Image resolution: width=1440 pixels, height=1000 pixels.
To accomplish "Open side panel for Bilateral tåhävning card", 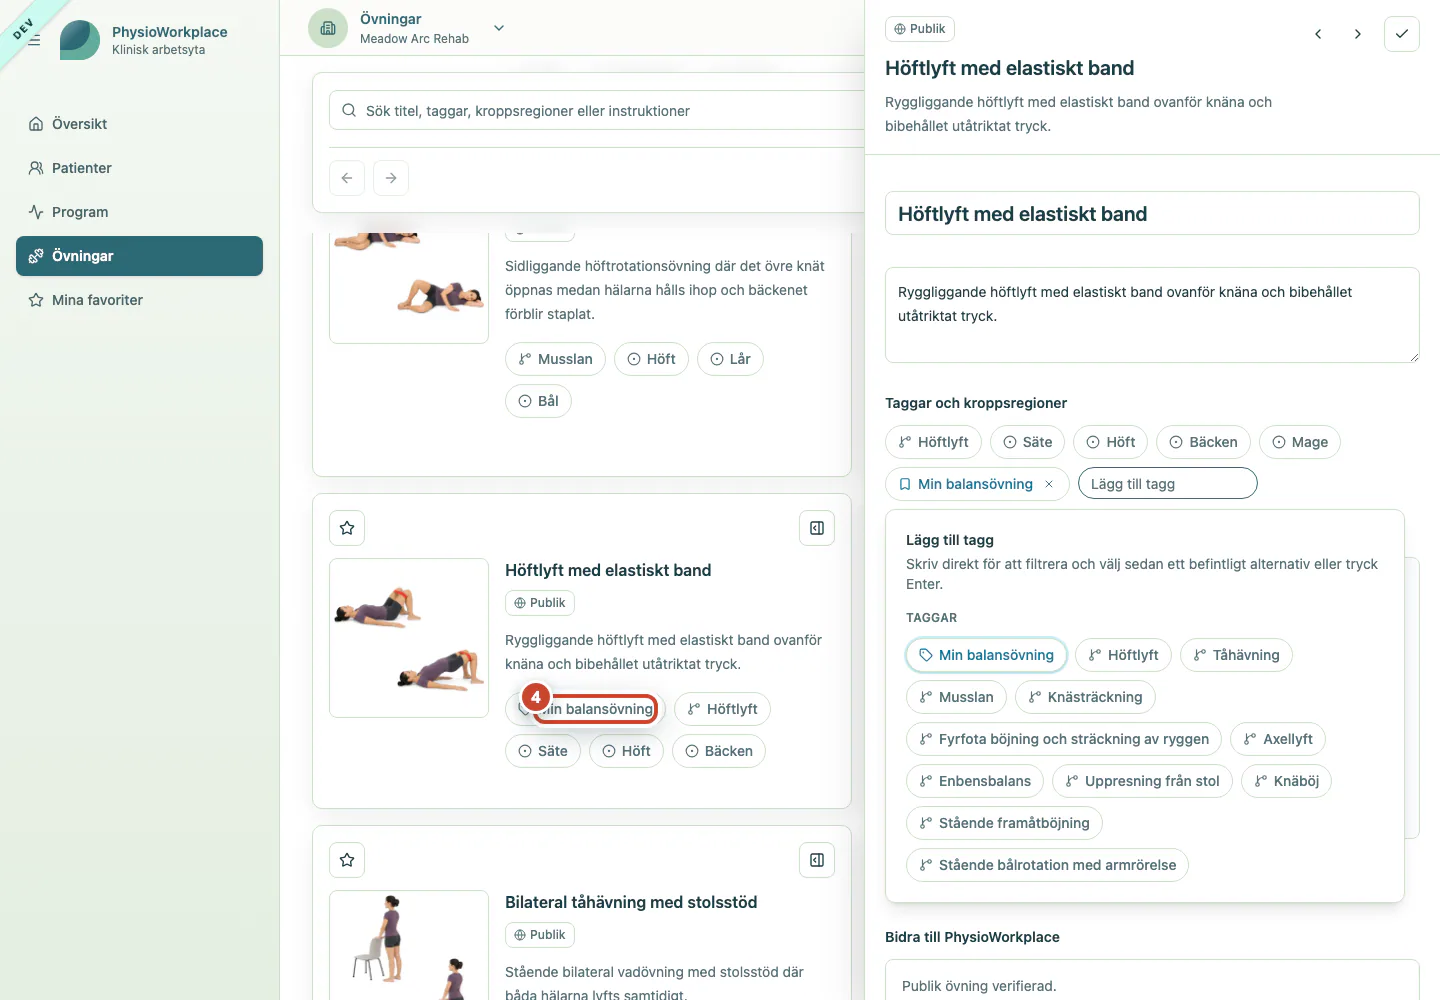I will pos(817,860).
